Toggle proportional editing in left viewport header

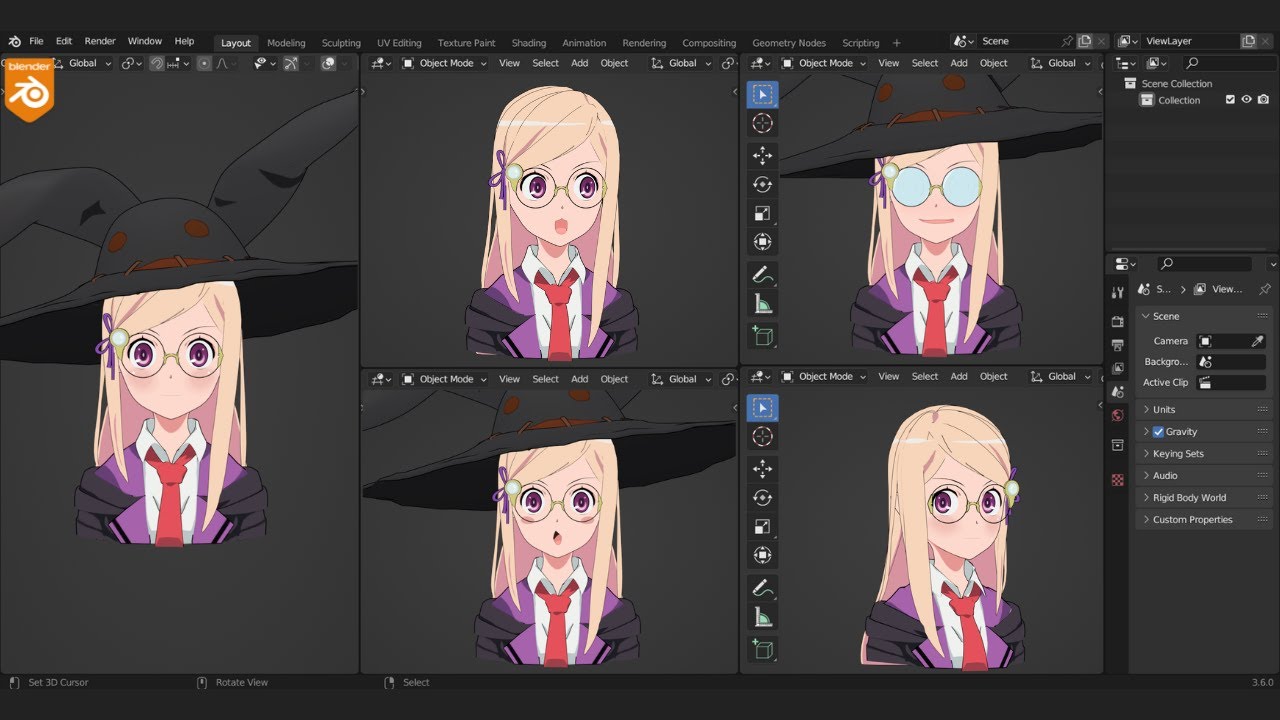[204, 63]
